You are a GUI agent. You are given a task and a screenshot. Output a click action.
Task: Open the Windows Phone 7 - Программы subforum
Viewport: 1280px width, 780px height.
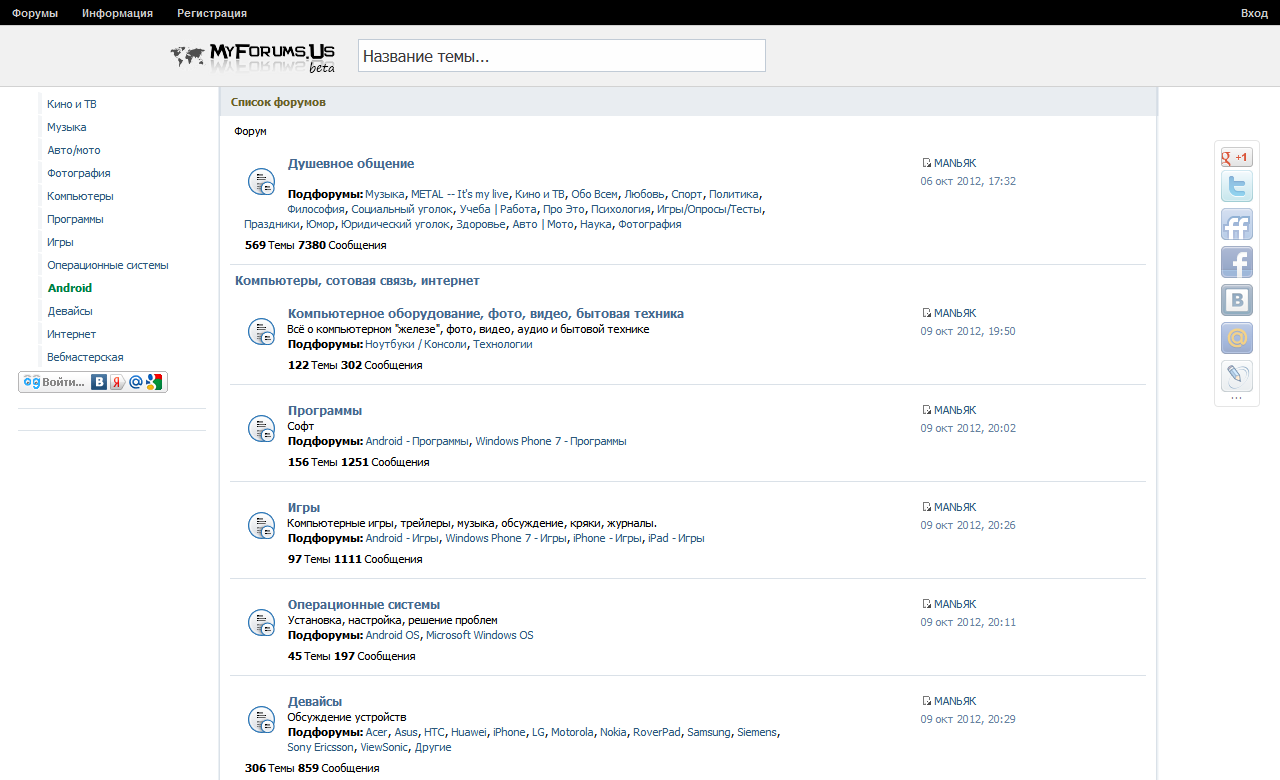point(550,441)
